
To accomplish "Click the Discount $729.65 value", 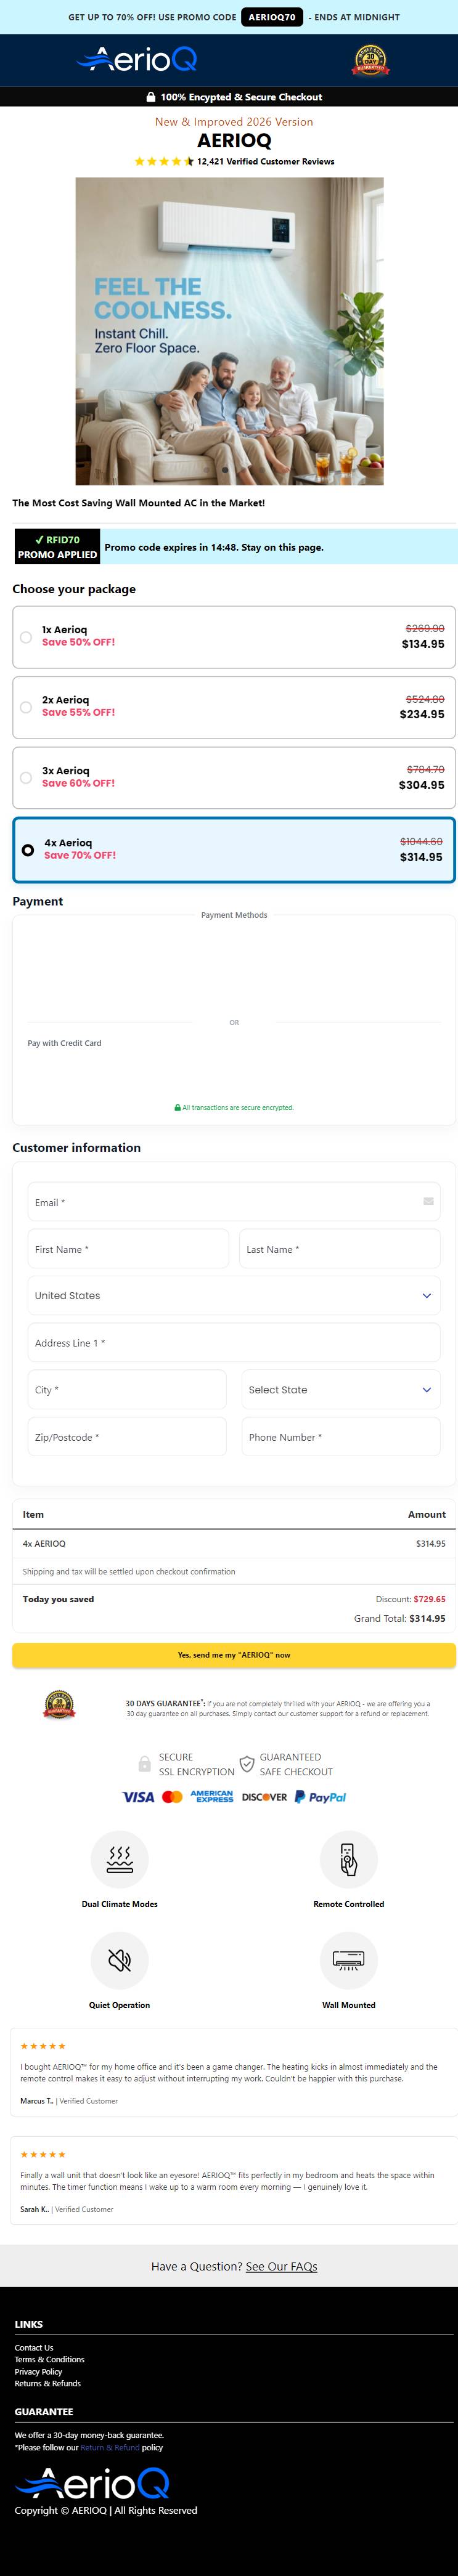I will (429, 1598).
